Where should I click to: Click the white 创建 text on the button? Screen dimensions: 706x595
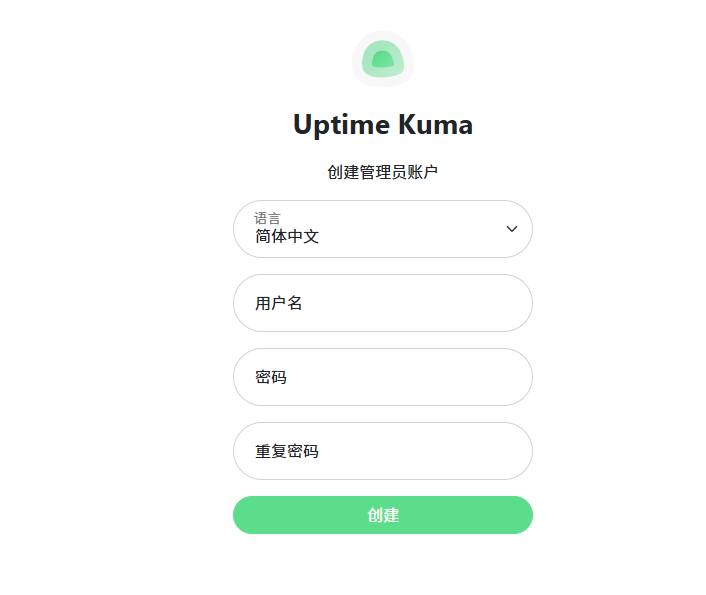(383, 515)
